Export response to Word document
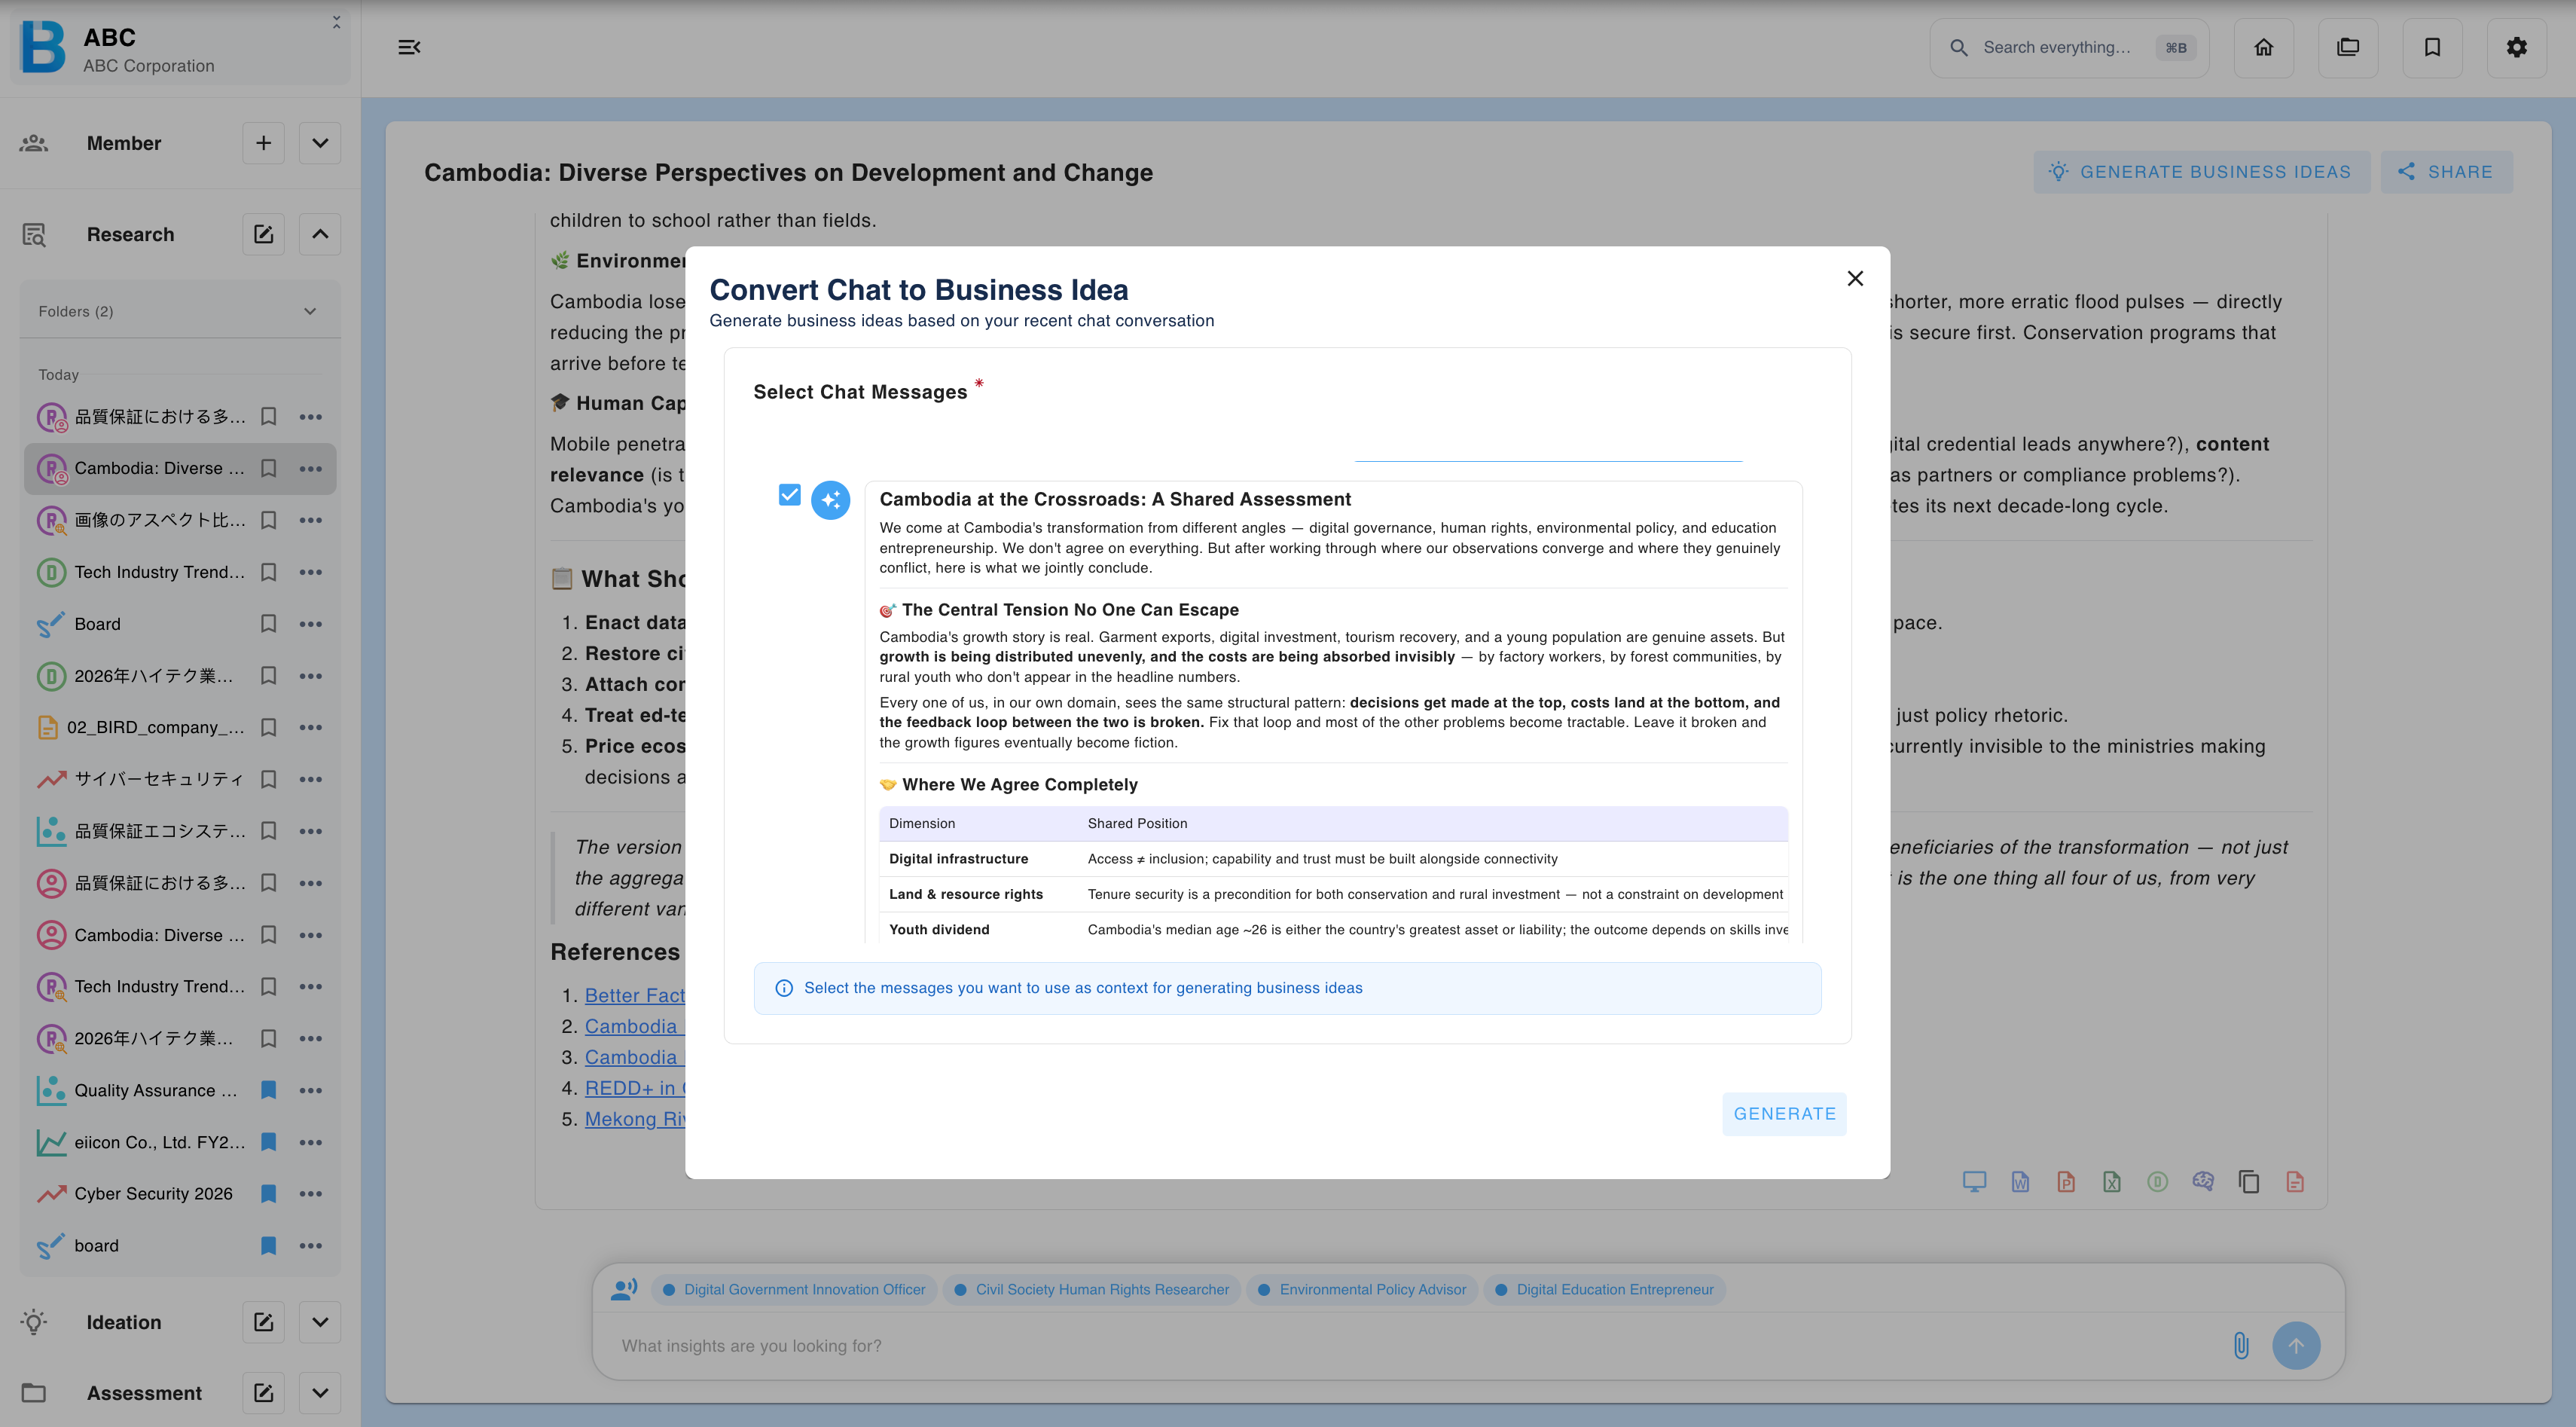Viewport: 2576px width, 1427px height. (2020, 1182)
